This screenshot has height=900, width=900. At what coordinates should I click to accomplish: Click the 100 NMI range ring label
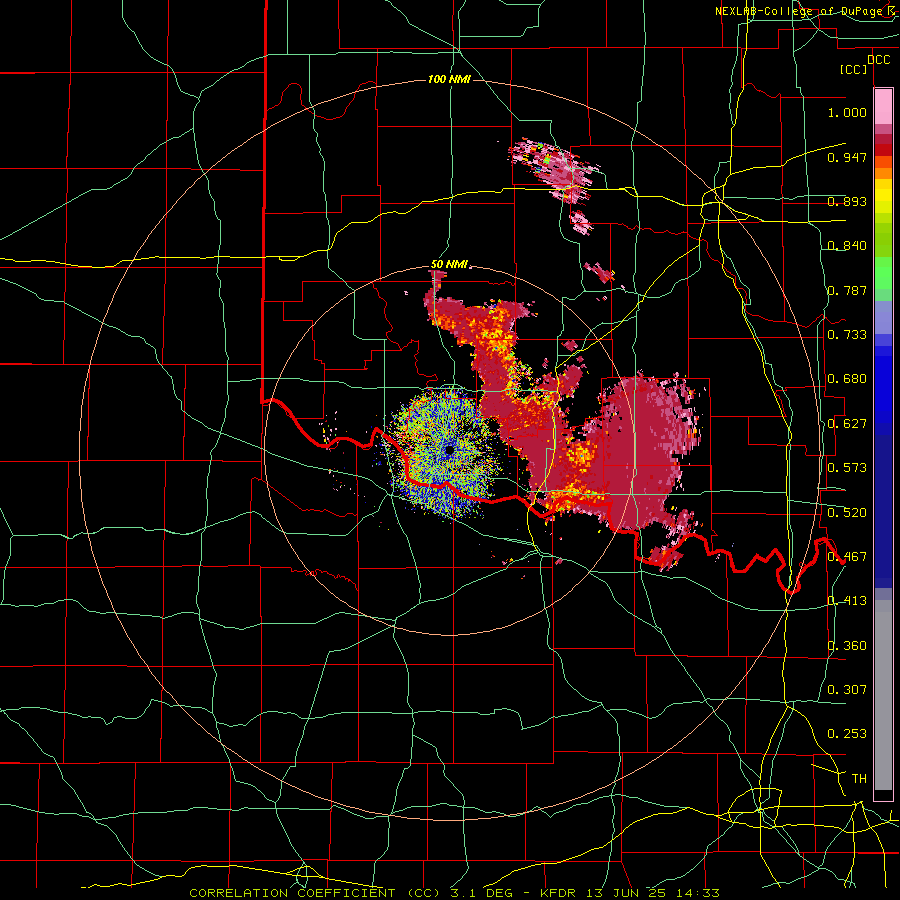449,79
